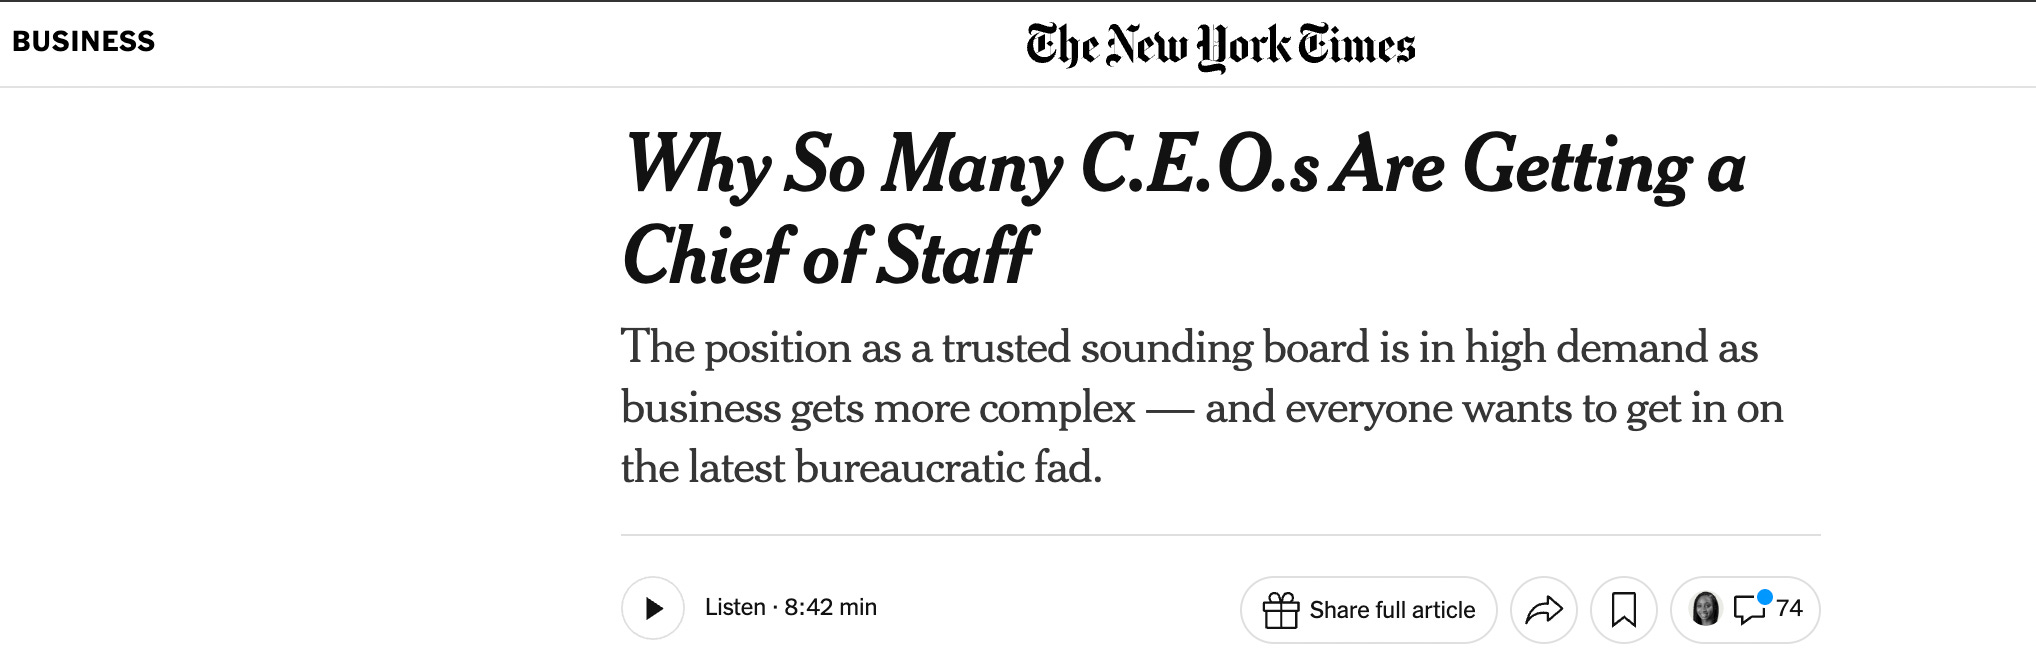Open the share arrow icon menu

click(x=1543, y=609)
